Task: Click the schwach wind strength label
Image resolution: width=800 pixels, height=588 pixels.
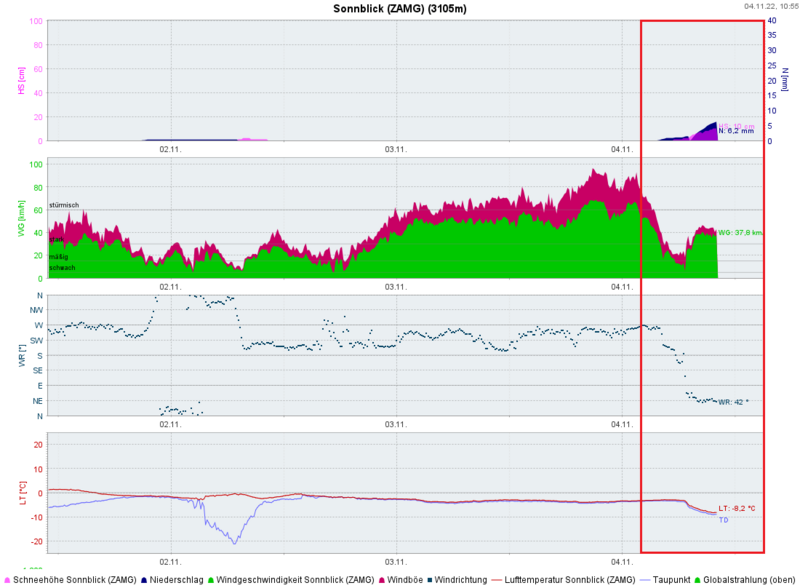Action: [x=62, y=267]
